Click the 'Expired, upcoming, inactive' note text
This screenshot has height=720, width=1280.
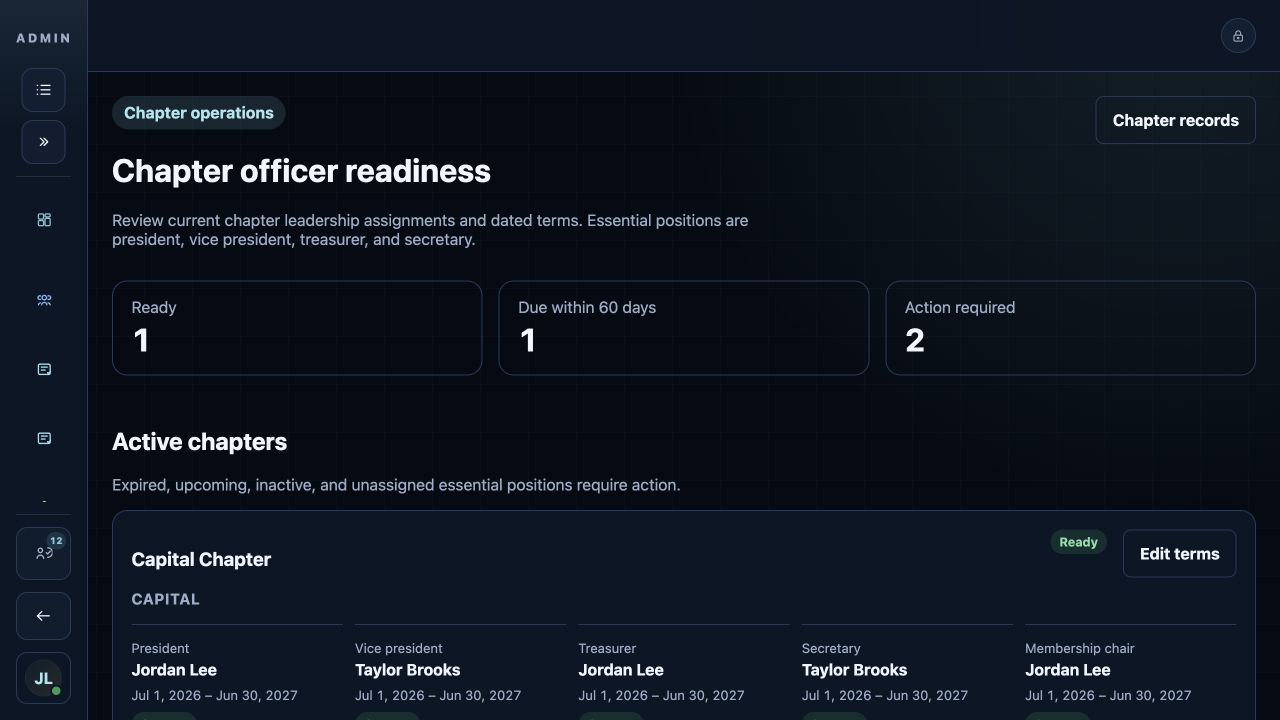(396, 485)
